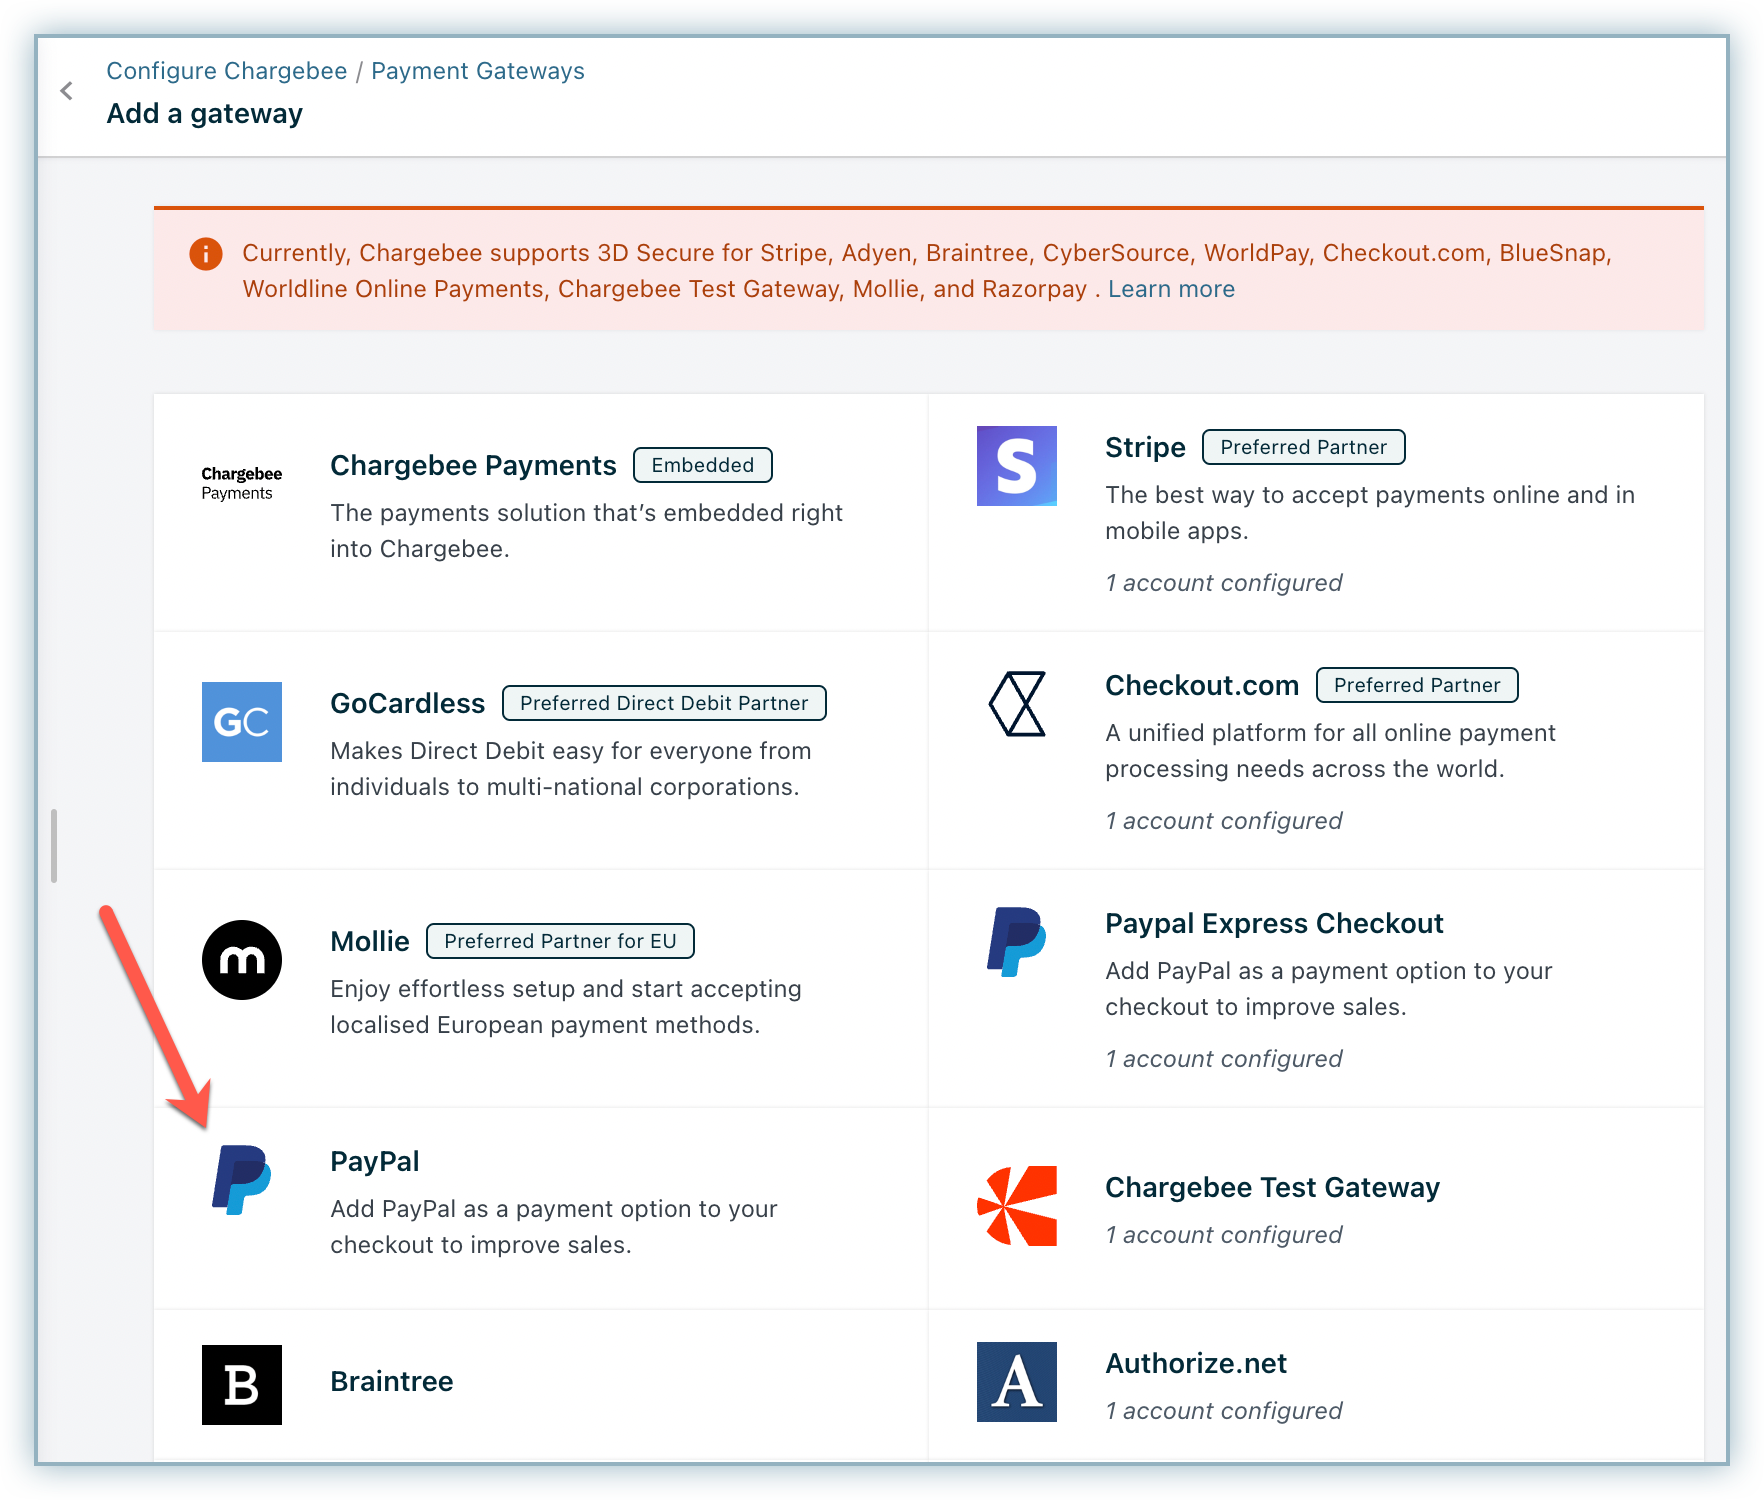1764x1500 pixels.
Task: Click the scrollbar handle on left edge
Action: click(54, 846)
